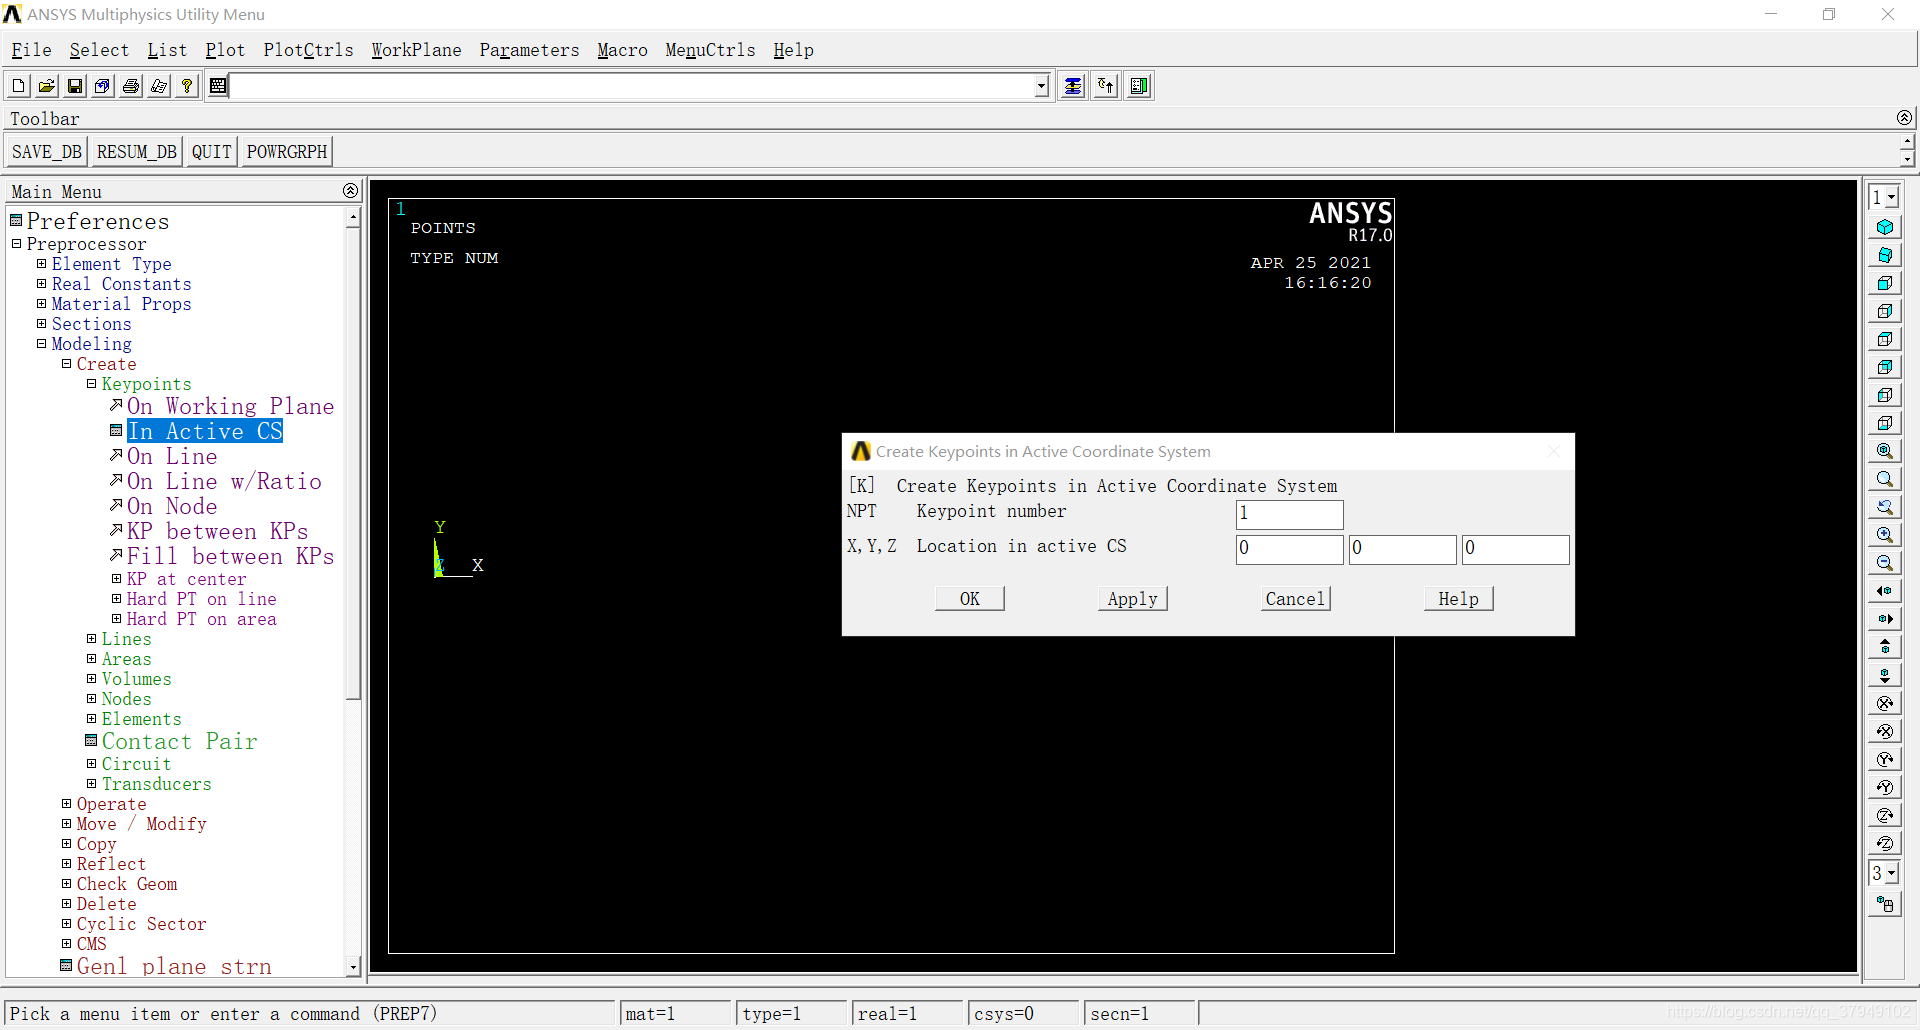Image resolution: width=1920 pixels, height=1030 pixels.
Task: Click Help in Create Keypoints dialog
Action: (1459, 599)
